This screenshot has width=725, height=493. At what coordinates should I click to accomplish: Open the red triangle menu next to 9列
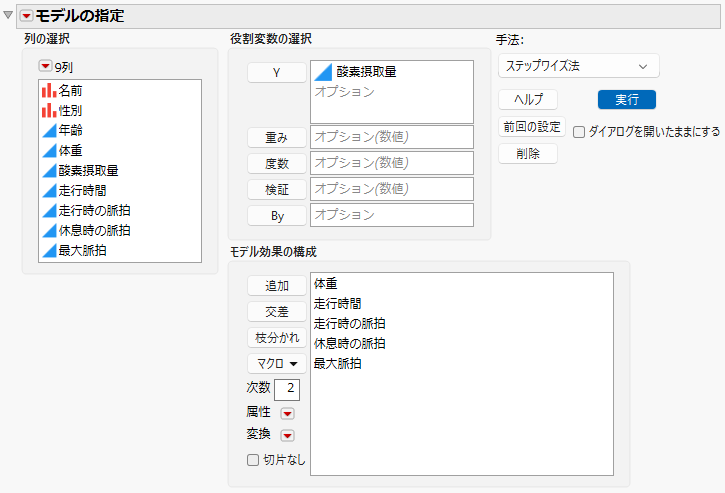point(45,66)
